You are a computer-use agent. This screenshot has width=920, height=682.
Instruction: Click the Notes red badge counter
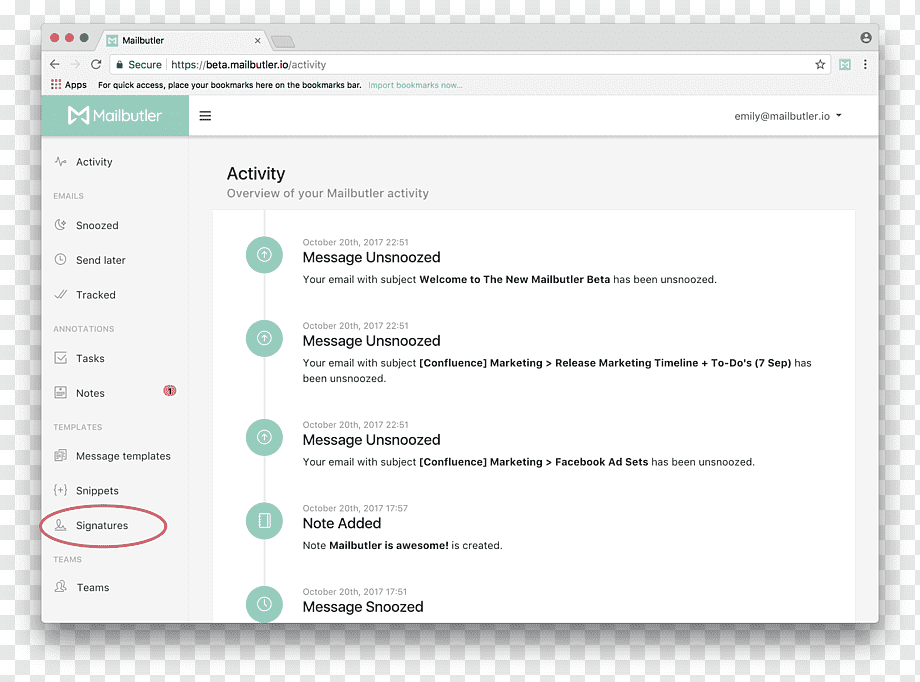coord(170,391)
